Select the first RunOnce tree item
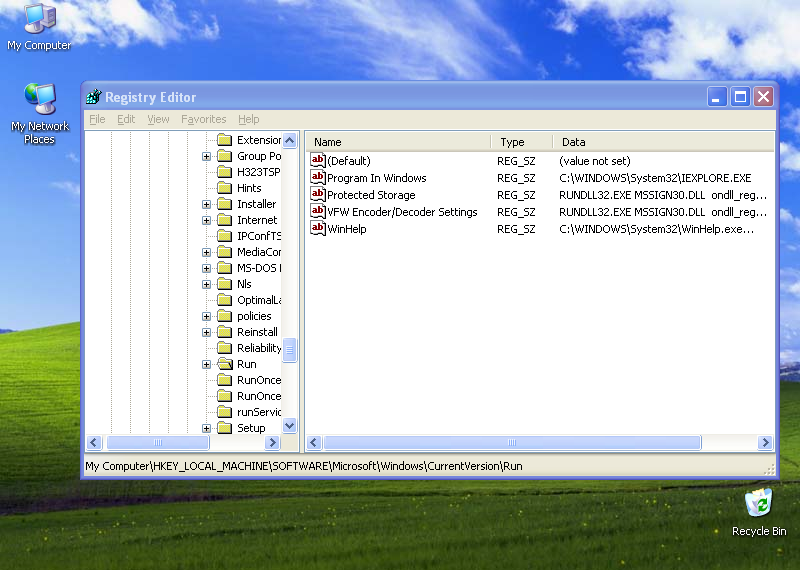 coord(259,380)
